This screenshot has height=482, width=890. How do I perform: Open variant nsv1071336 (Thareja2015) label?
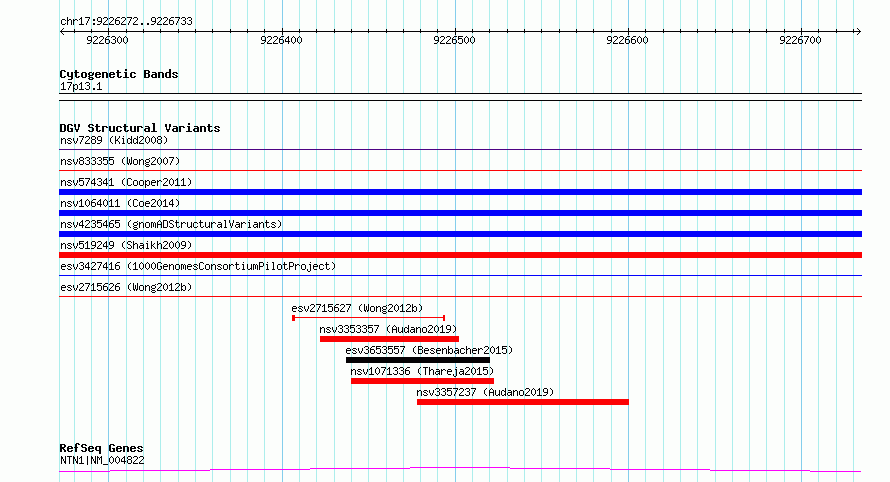coord(422,371)
